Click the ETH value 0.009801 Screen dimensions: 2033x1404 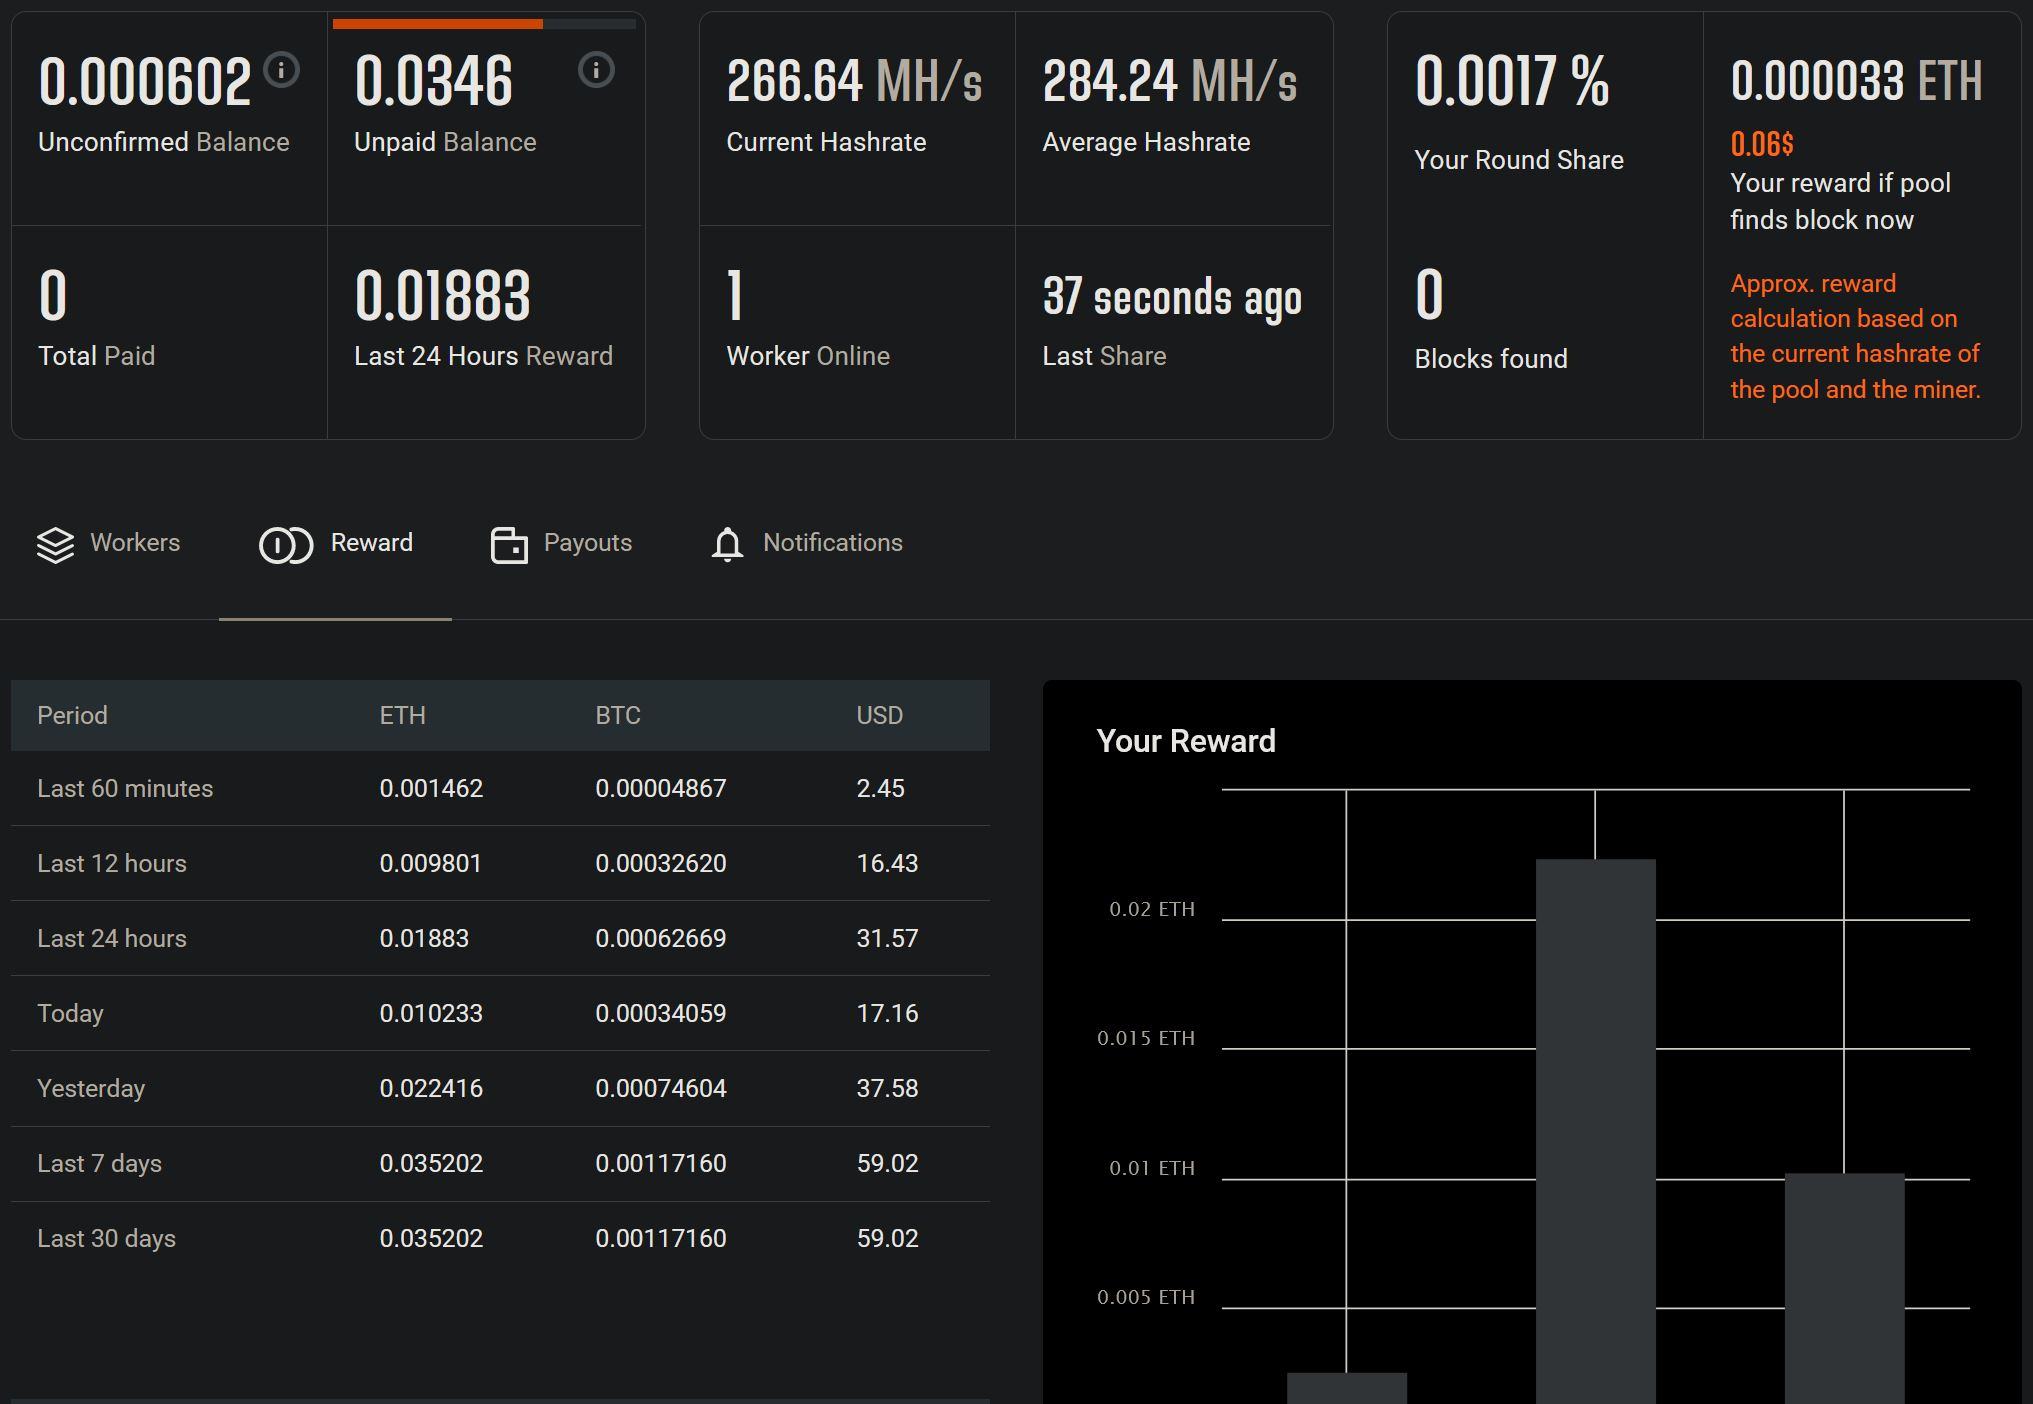tap(430, 863)
